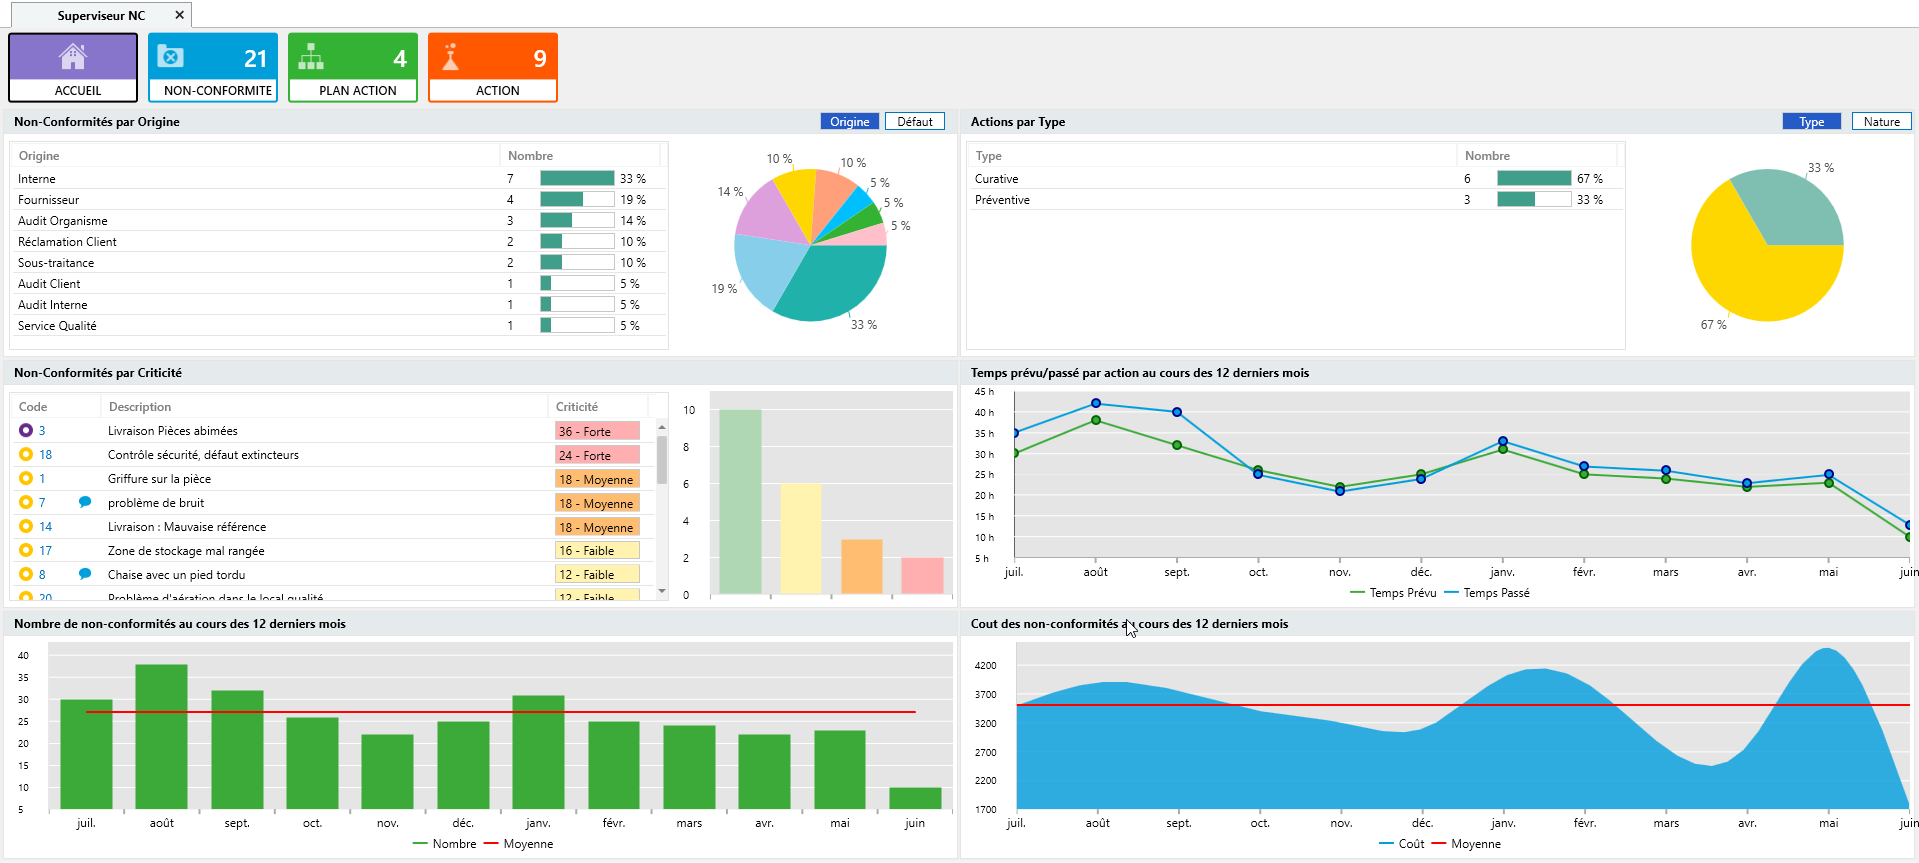Open the ACCUEIL home tile
The width and height of the screenshot is (1919, 863).
point(73,67)
